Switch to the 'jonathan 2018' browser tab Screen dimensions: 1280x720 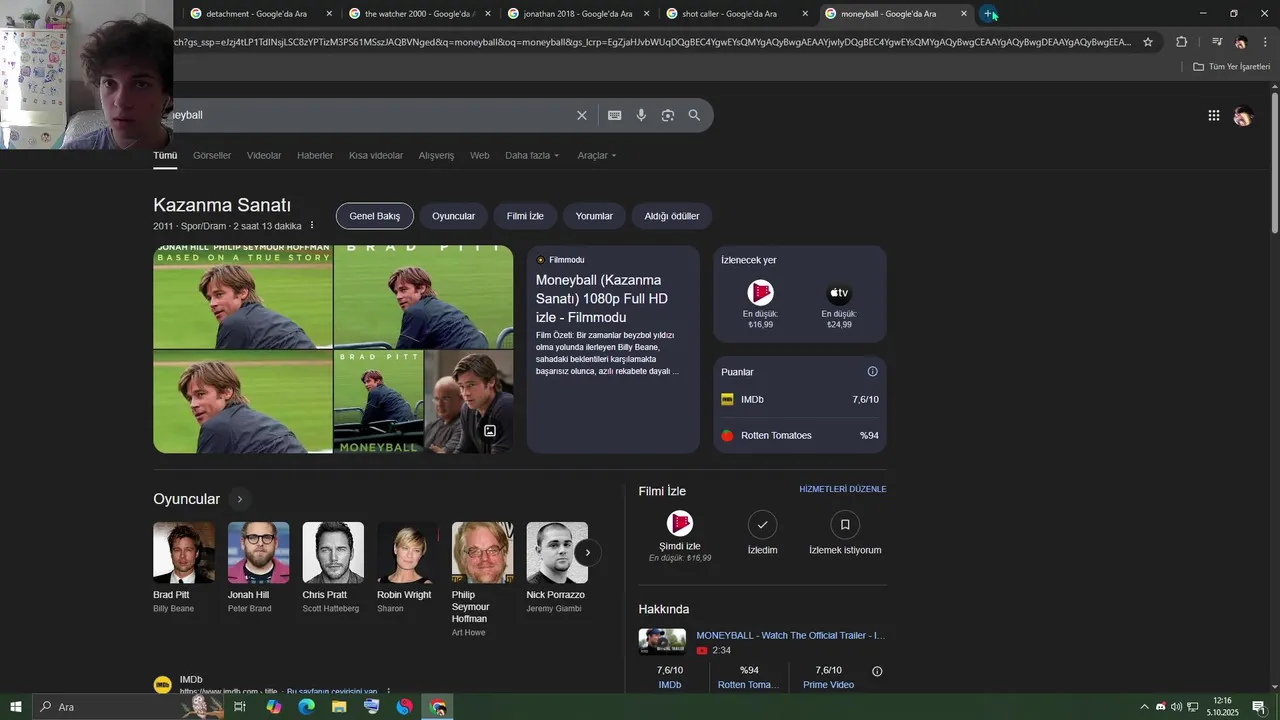point(578,14)
